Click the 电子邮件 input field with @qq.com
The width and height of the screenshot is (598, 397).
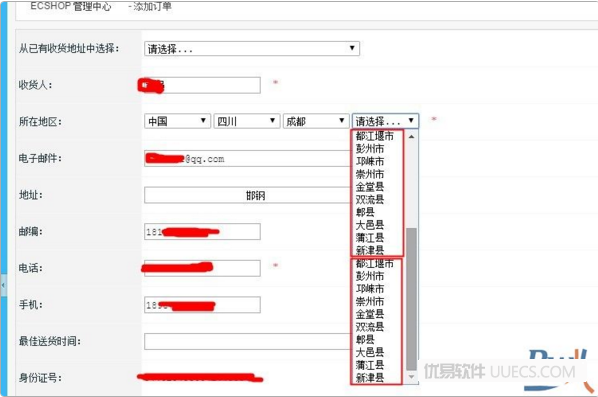(248, 158)
